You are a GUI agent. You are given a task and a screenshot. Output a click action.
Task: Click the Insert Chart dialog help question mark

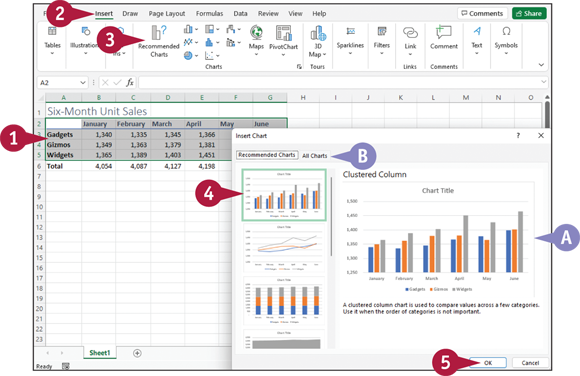point(518,135)
